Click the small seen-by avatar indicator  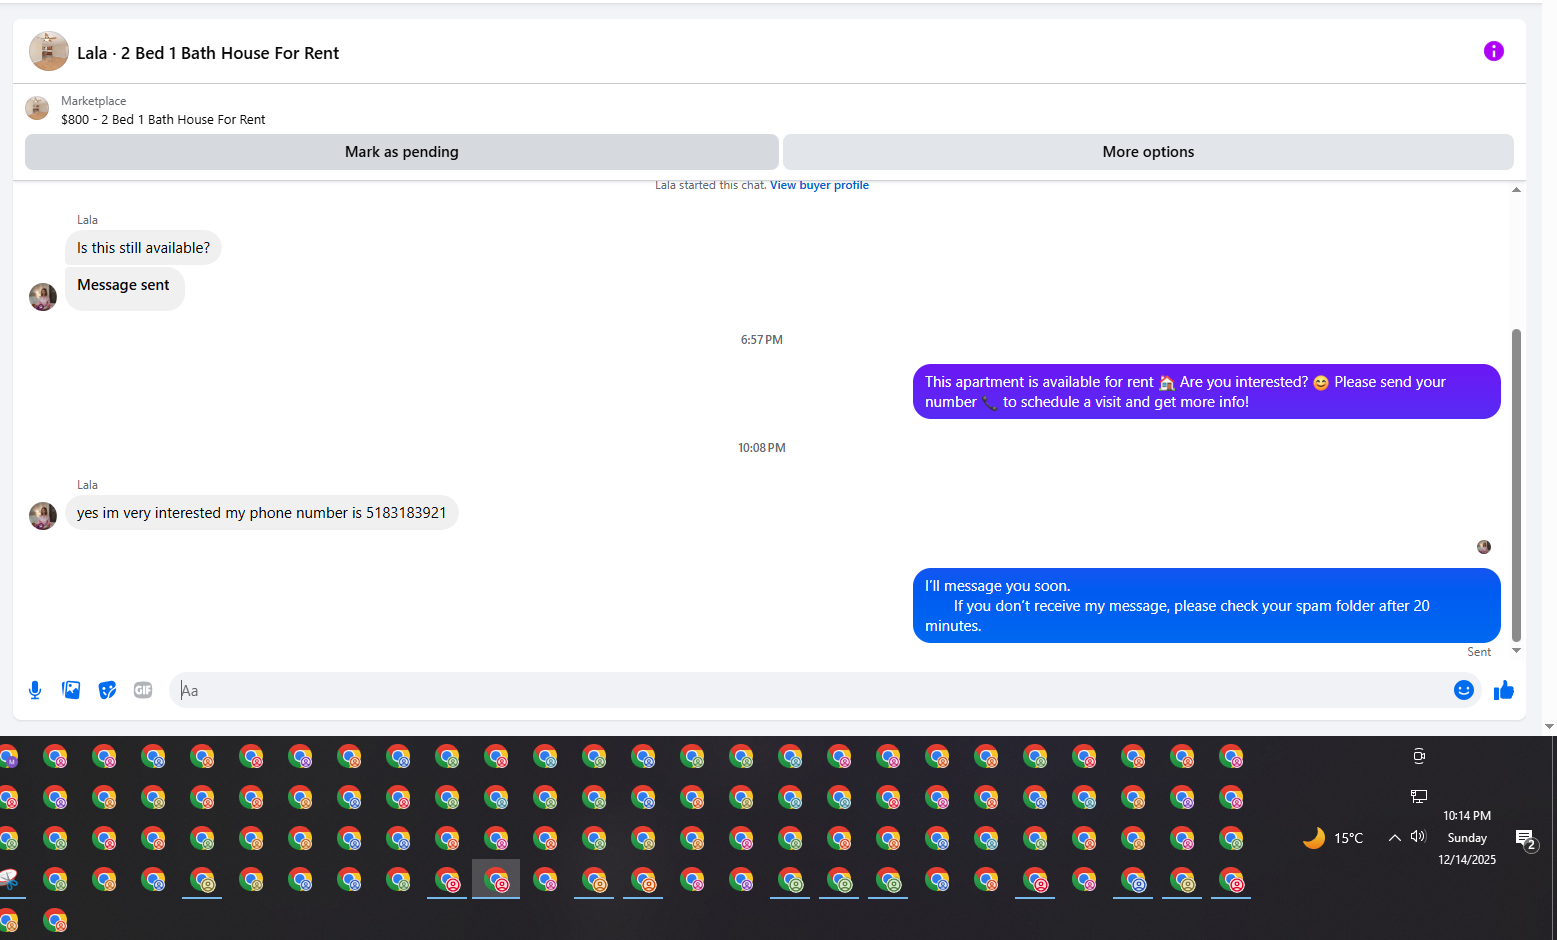point(1484,547)
